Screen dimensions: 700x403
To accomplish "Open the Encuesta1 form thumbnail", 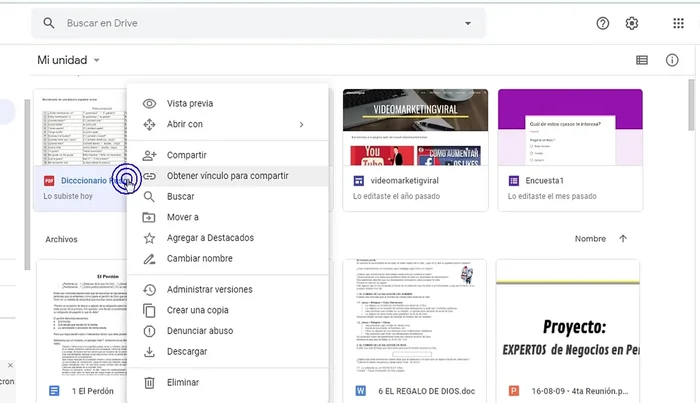I will 570,128.
